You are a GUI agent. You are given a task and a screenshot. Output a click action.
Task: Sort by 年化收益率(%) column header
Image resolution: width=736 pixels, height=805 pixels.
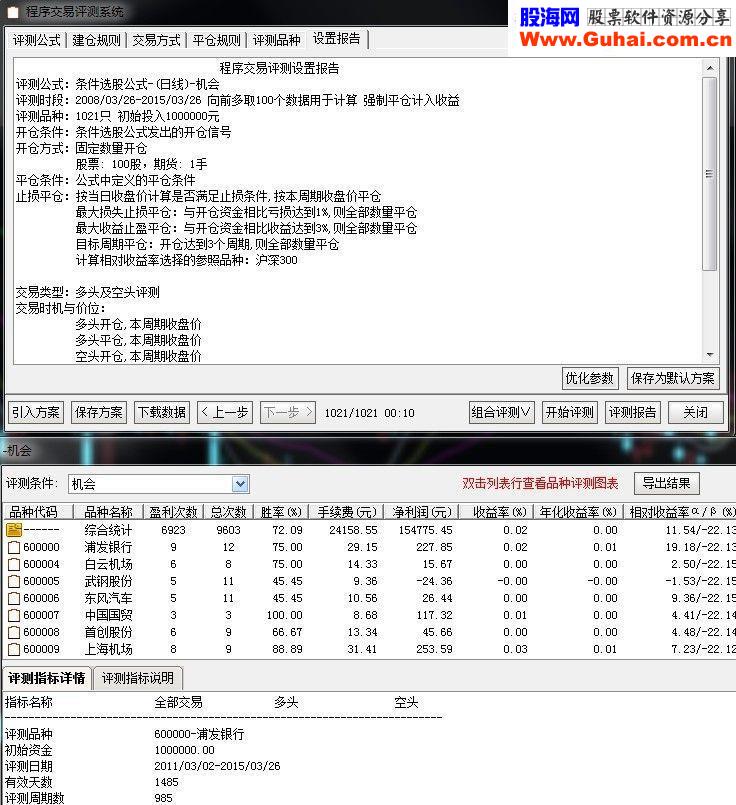(578, 512)
